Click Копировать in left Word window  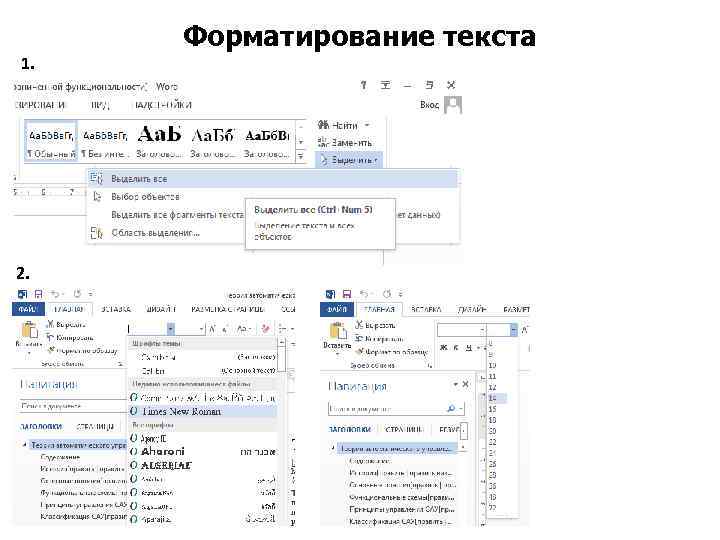(70, 338)
